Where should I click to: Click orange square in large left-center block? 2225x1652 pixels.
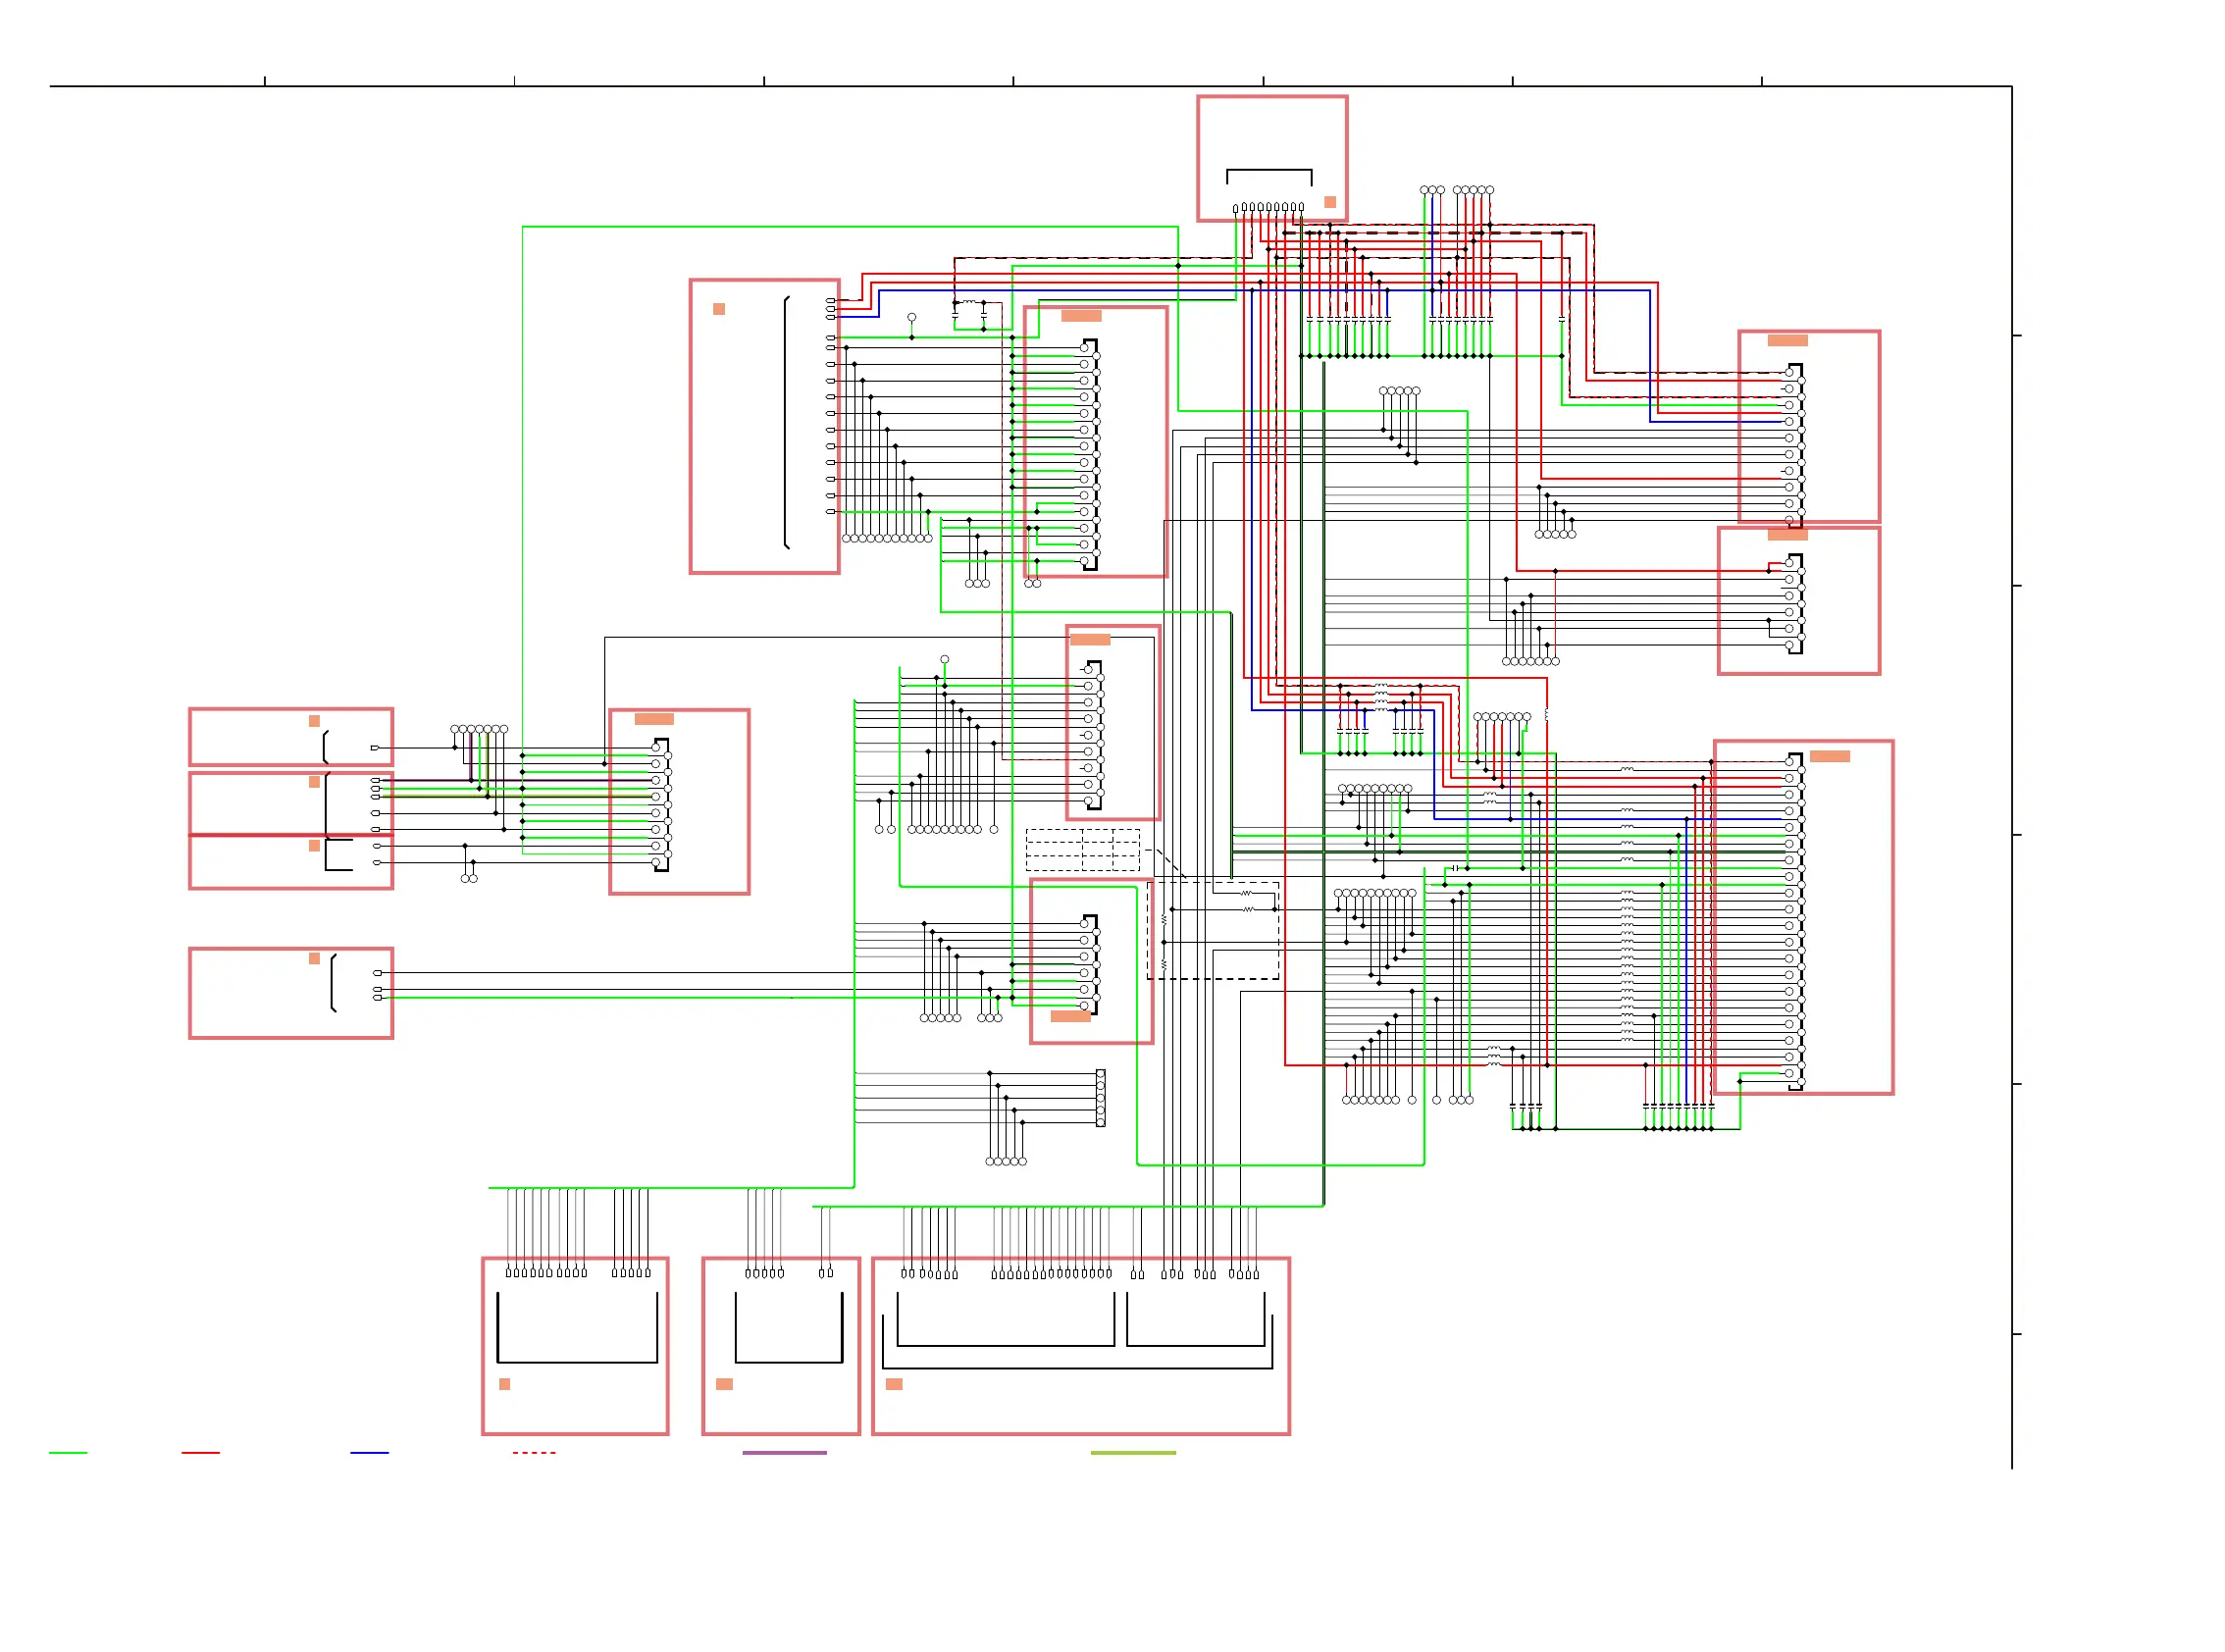tap(718, 309)
